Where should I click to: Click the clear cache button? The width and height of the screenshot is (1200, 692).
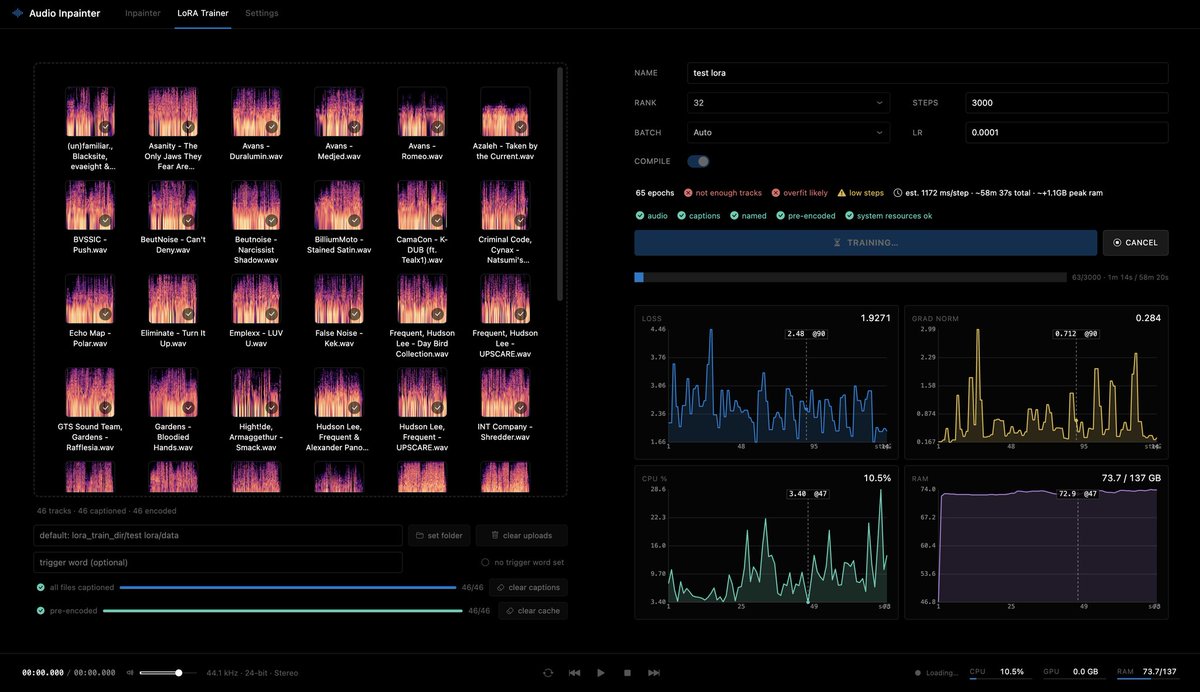[534, 610]
